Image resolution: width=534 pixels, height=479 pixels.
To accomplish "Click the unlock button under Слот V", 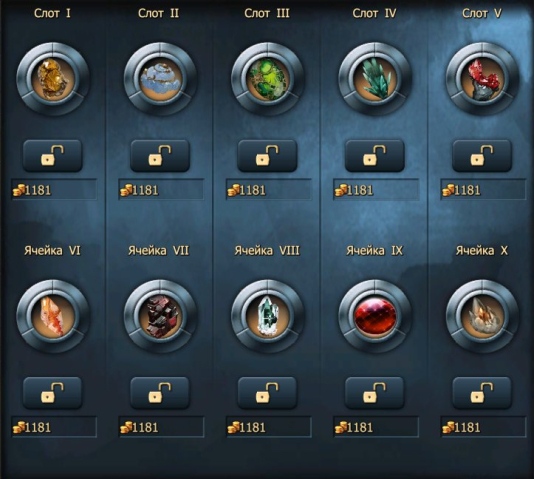I will [482, 156].
